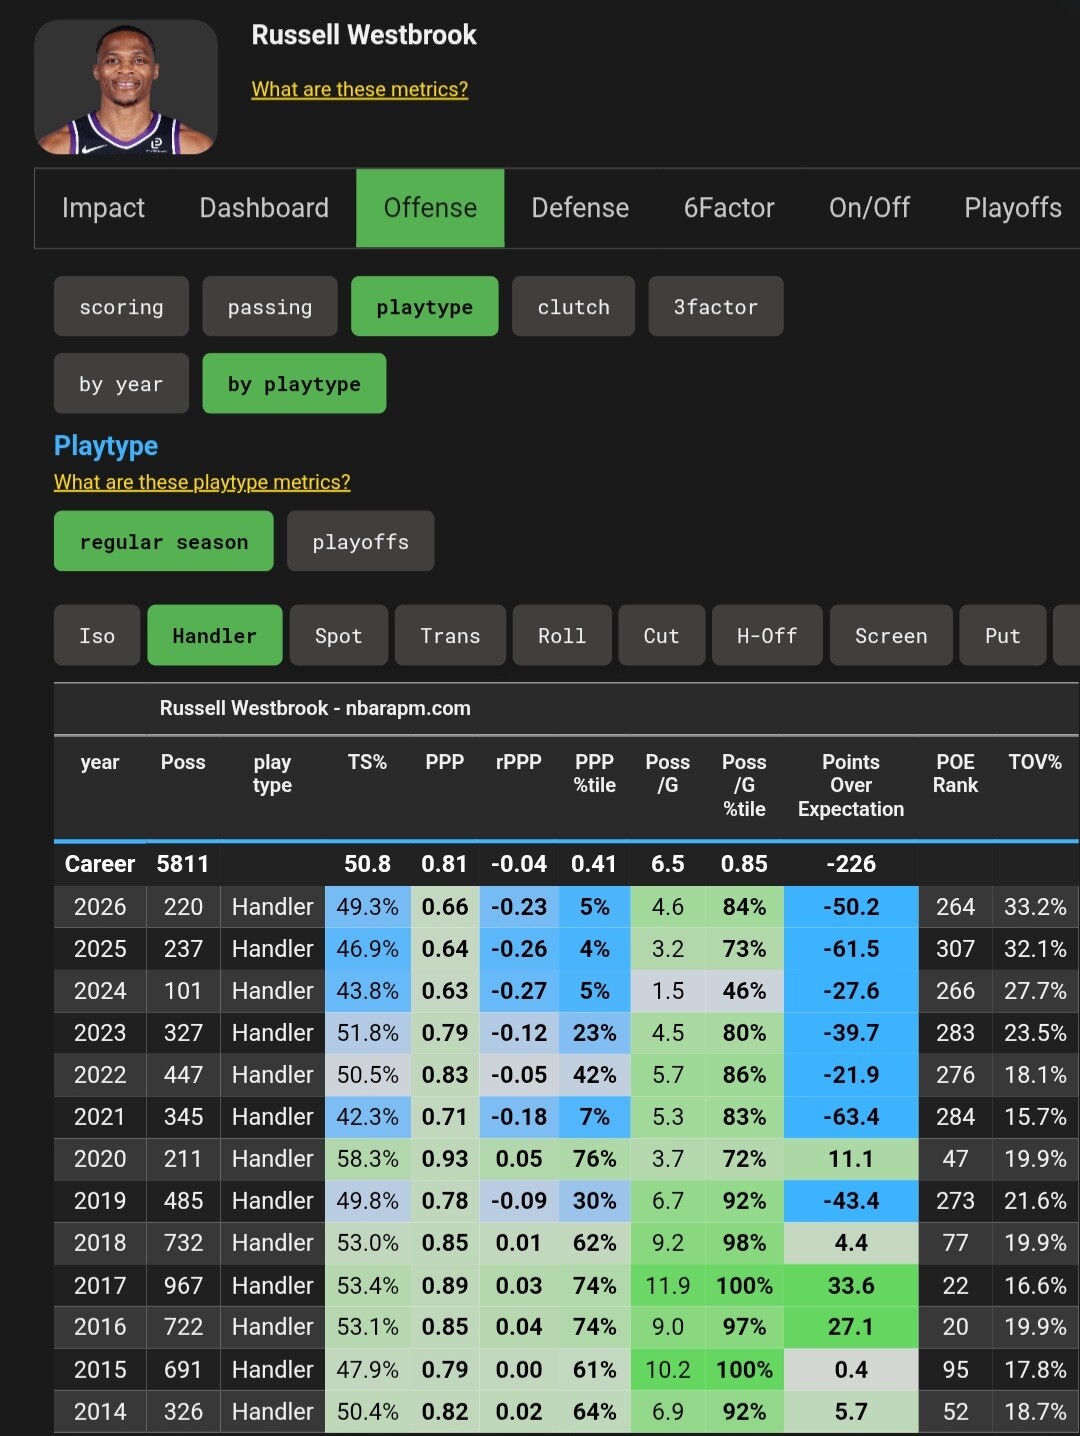Select the clutch sub-category button
This screenshot has width=1080, height=1436.
[574, 306]
